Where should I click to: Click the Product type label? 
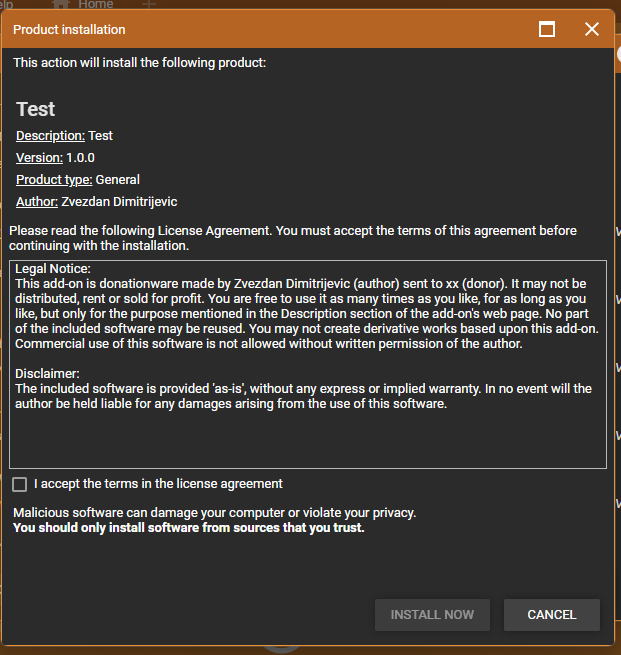tap(54, 180)
